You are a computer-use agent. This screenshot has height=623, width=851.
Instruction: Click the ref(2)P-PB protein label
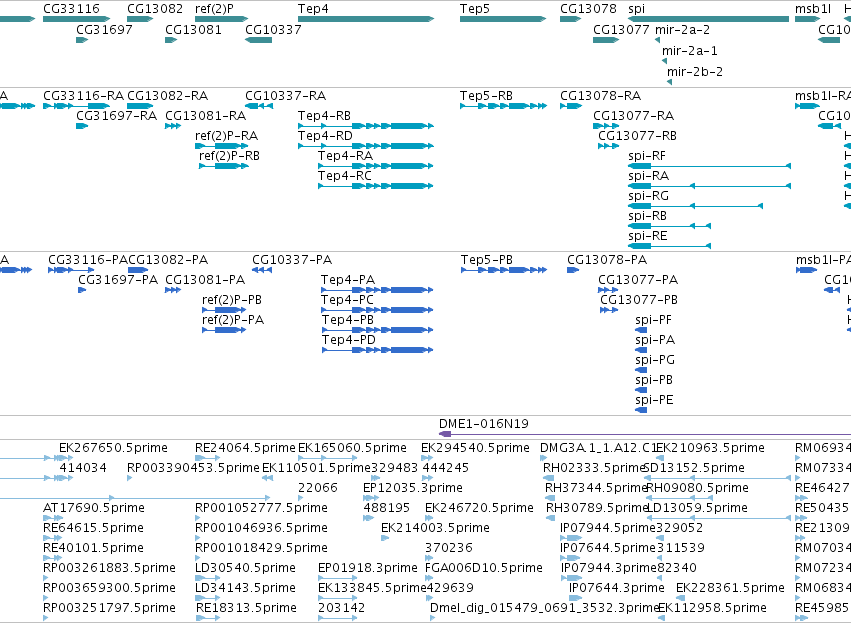pos(232,300)
